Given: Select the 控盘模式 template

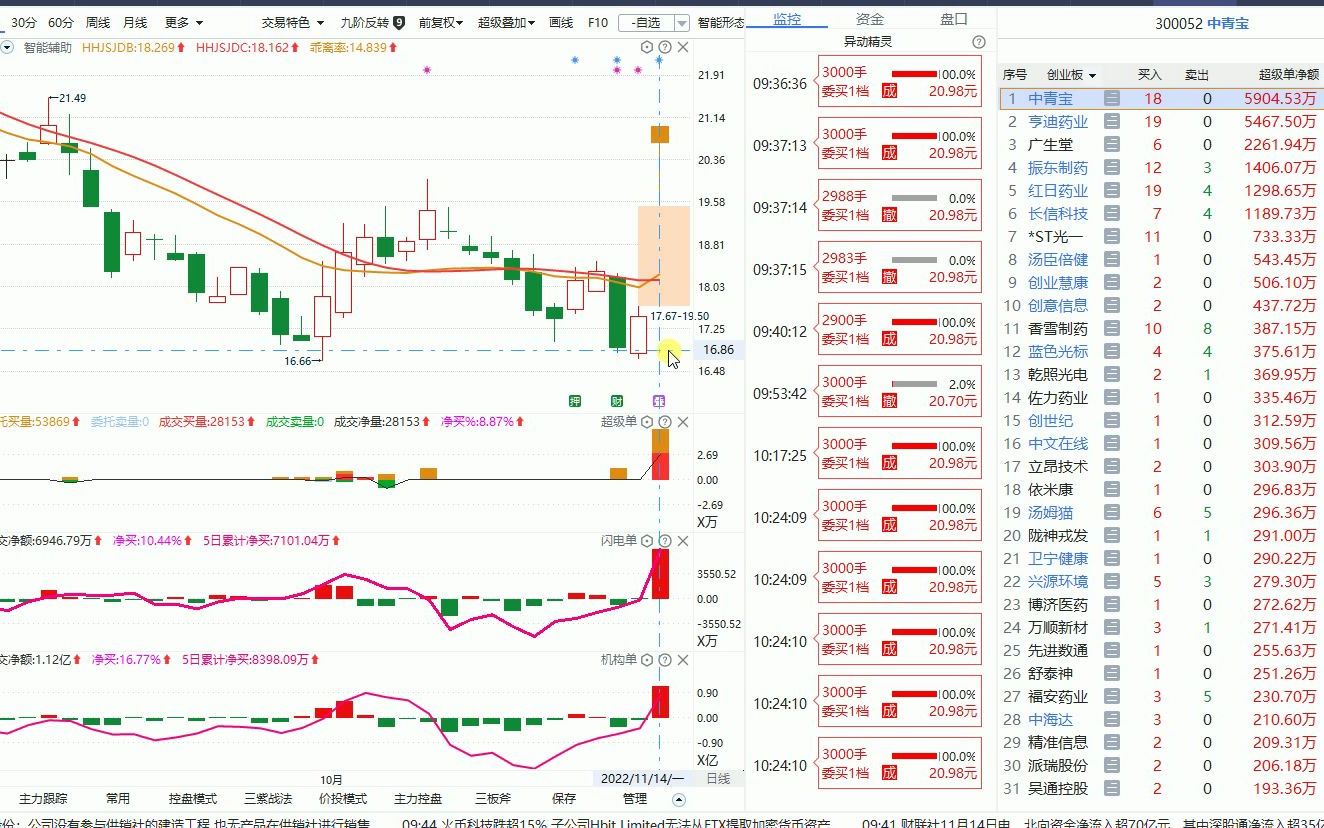Looking at the screenshot, I should [x=193, y=799].
